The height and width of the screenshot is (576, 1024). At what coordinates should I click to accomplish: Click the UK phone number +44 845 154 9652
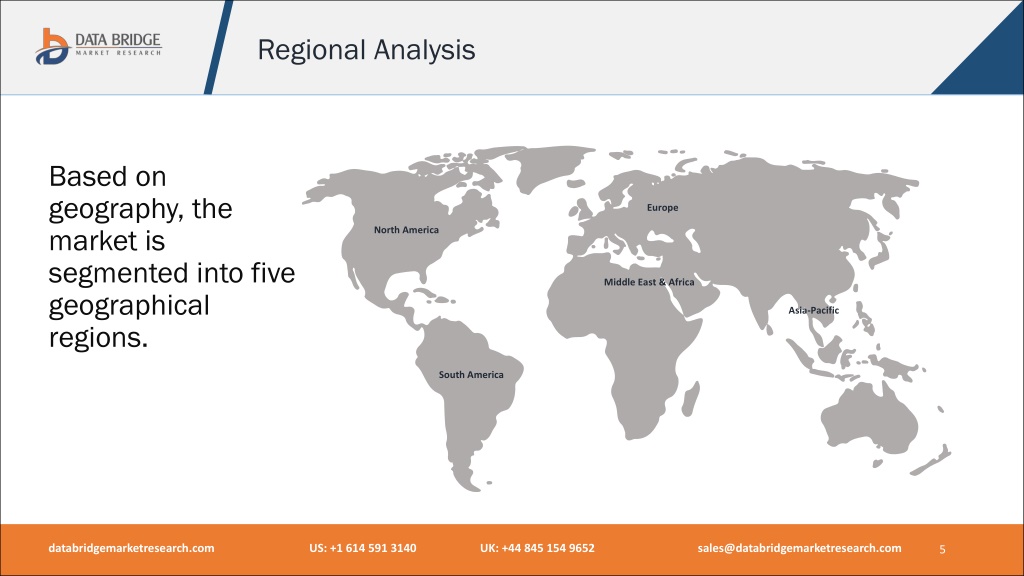coord(537,548)
